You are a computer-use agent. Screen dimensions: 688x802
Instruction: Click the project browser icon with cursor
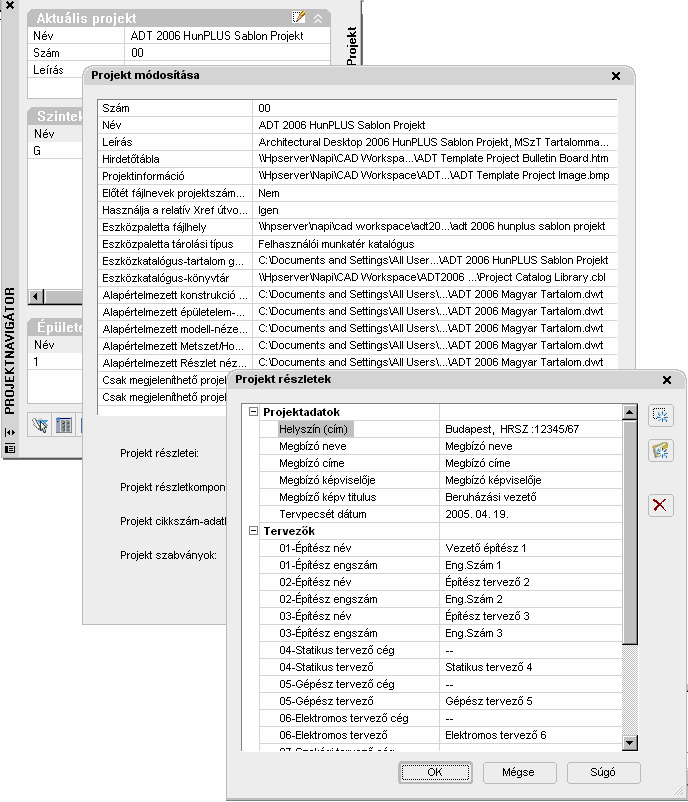tap(40, 426)
